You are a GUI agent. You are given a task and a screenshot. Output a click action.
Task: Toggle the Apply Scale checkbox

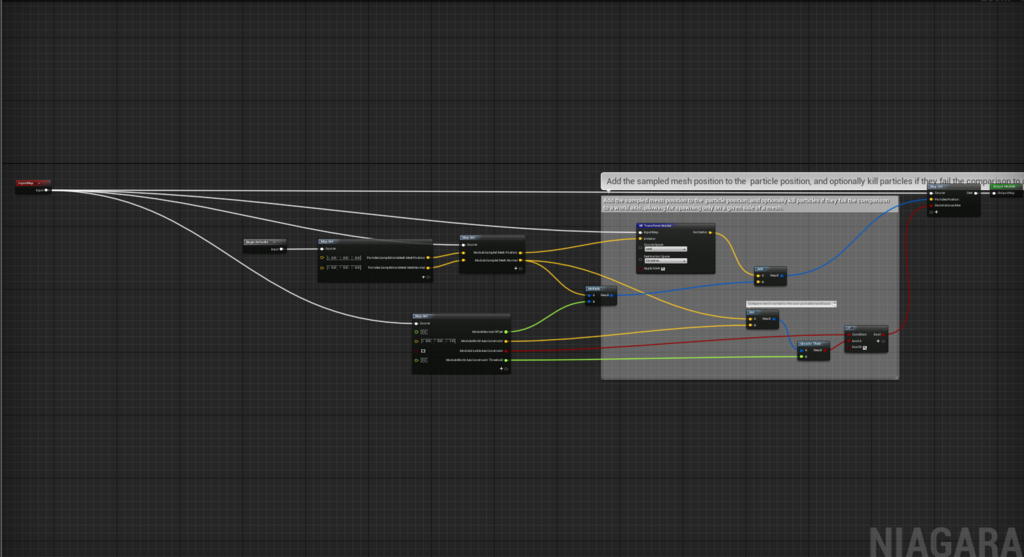coord(663,268)
